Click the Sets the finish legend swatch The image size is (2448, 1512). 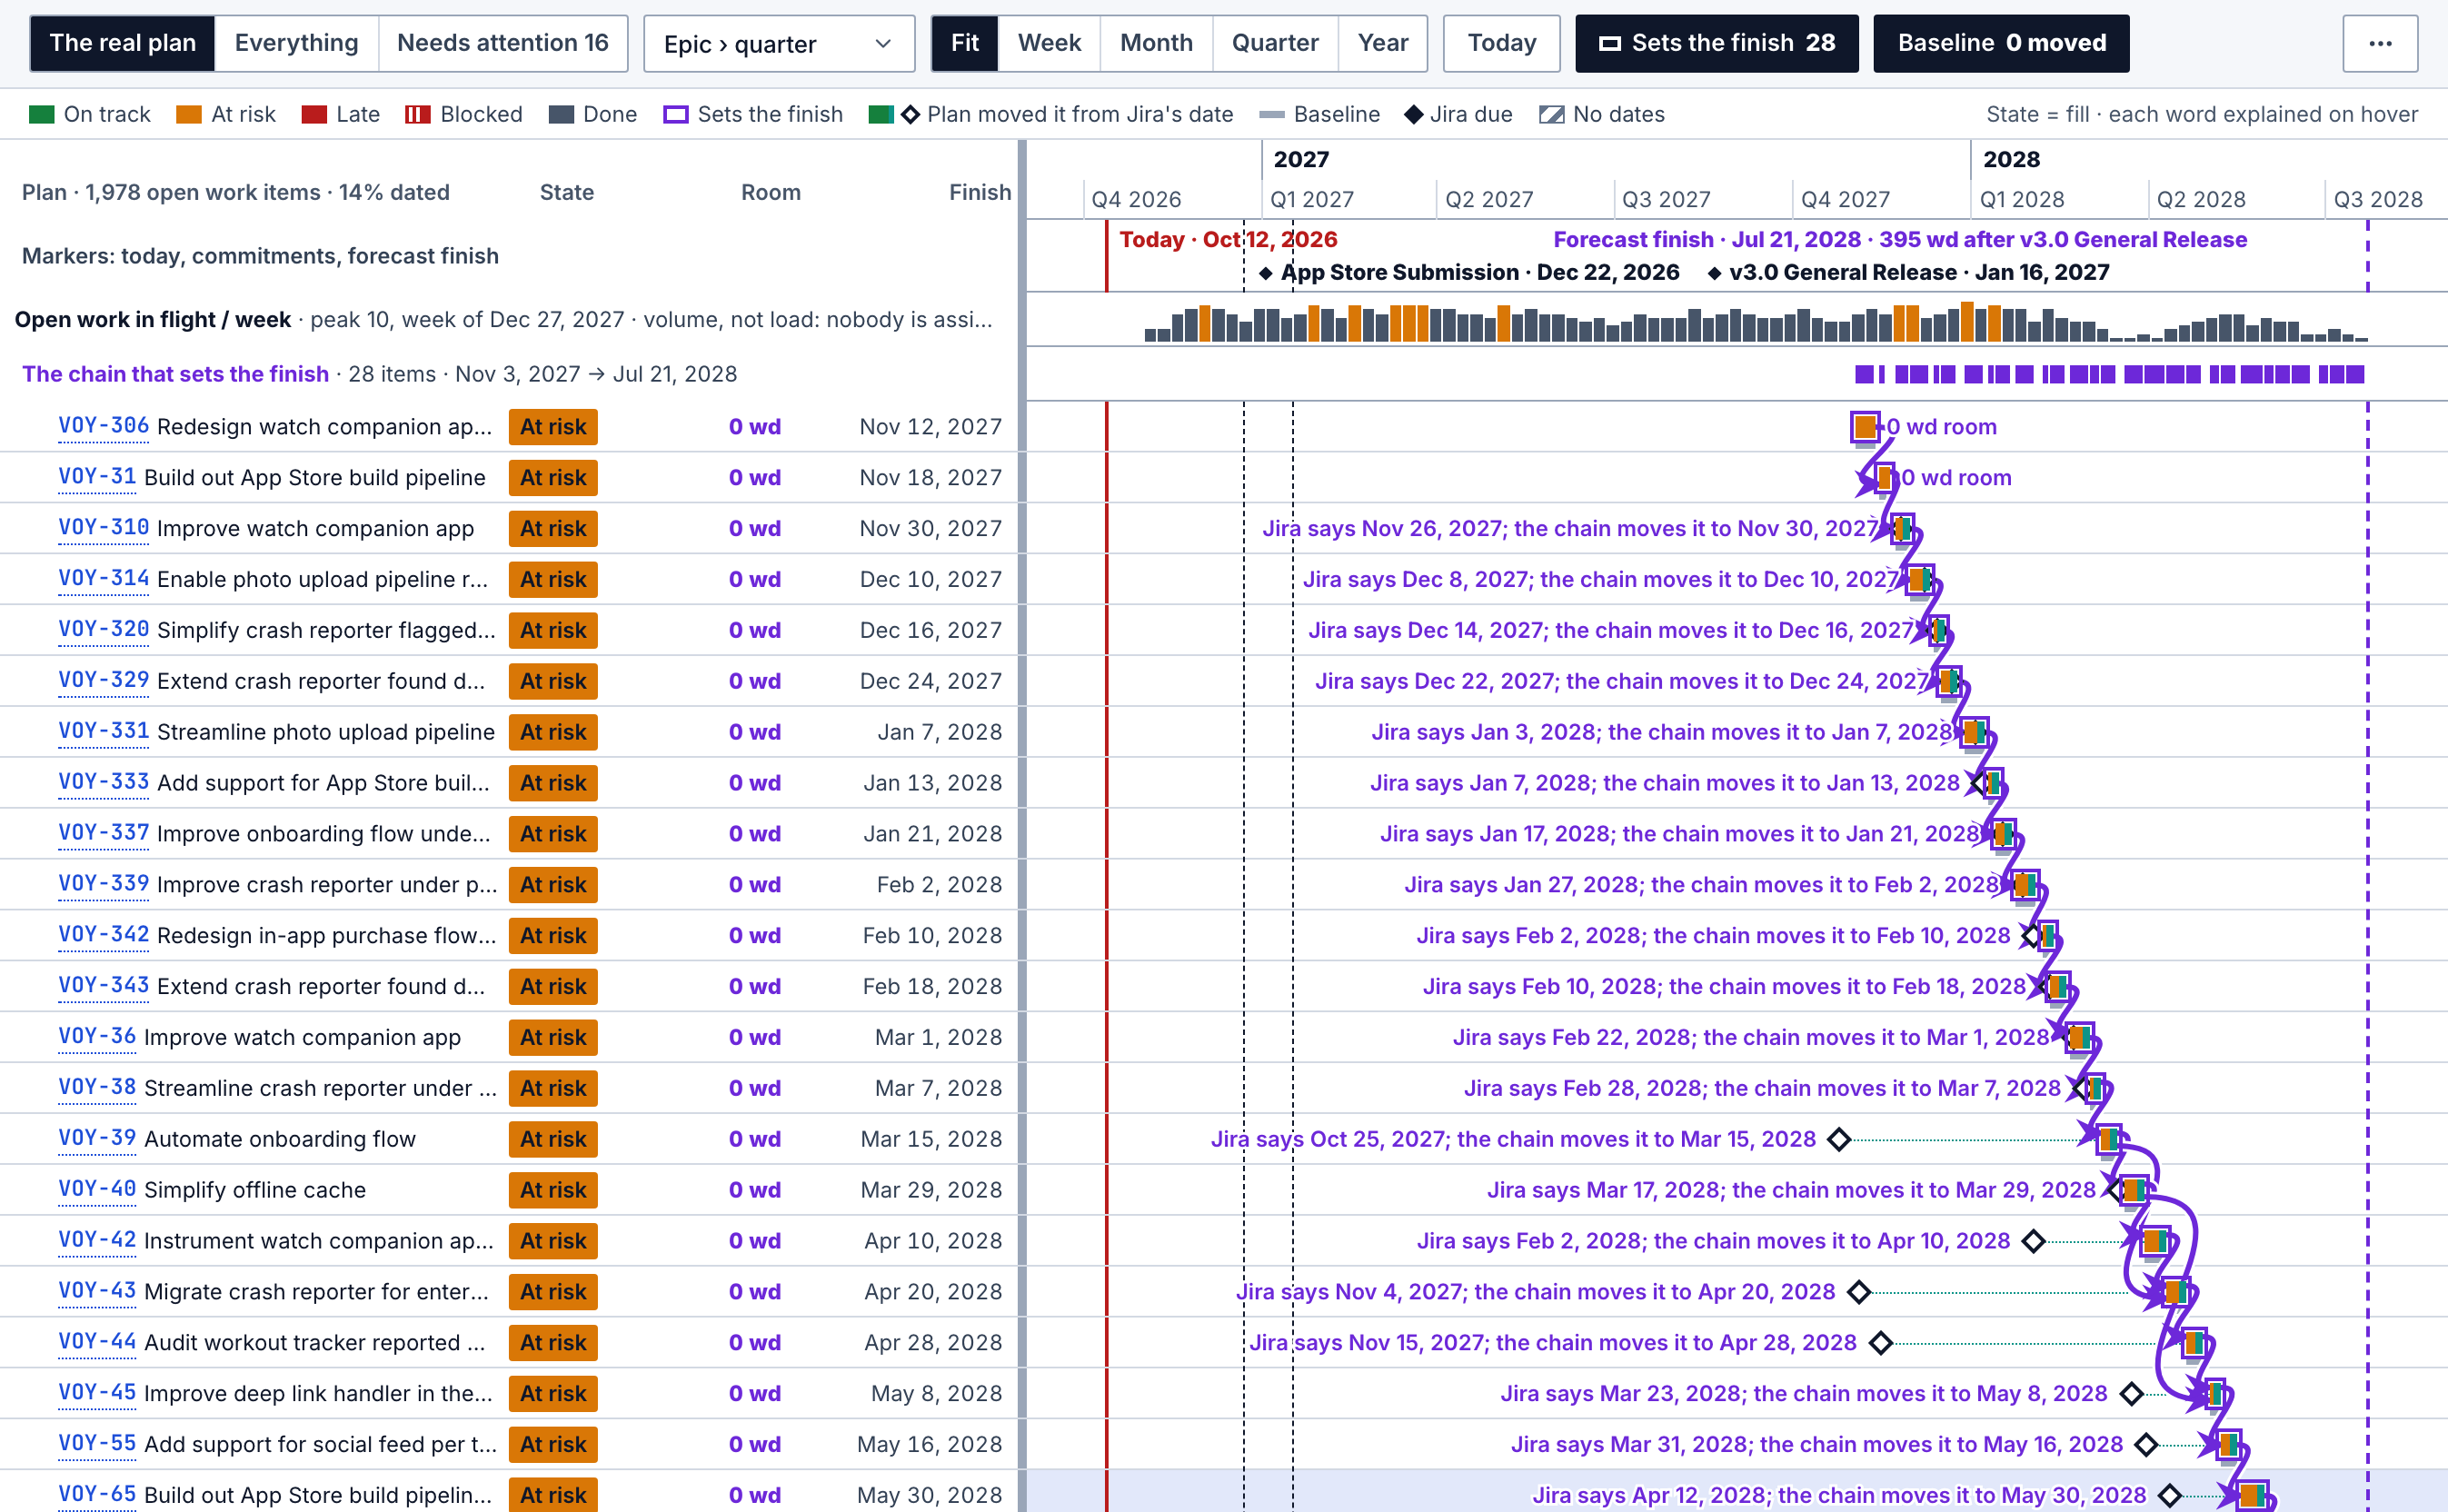675,115
